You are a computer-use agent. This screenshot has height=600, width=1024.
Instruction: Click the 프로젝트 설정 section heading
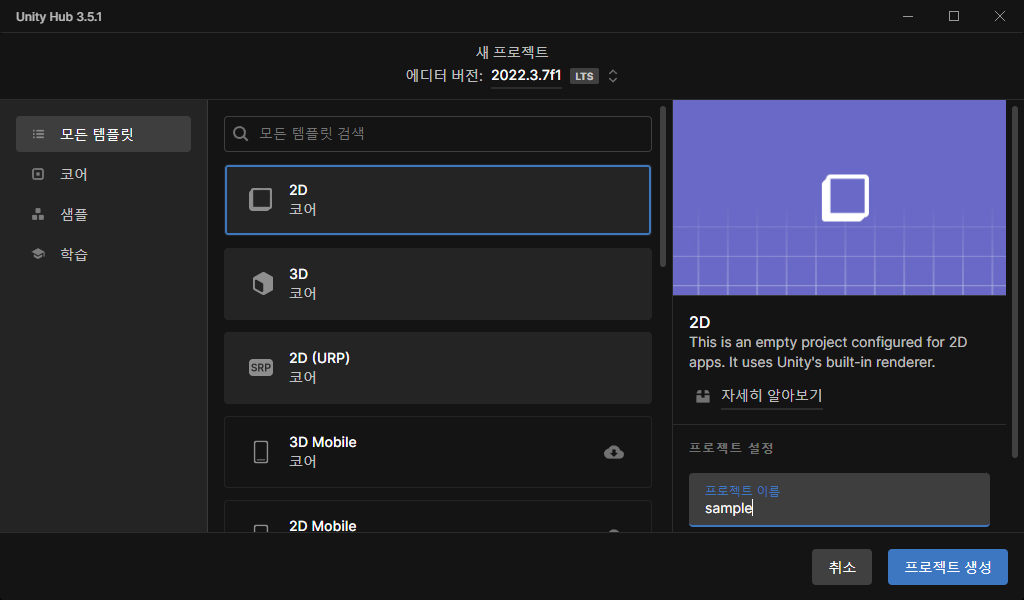pyautogui.click(x=731, y=448)
